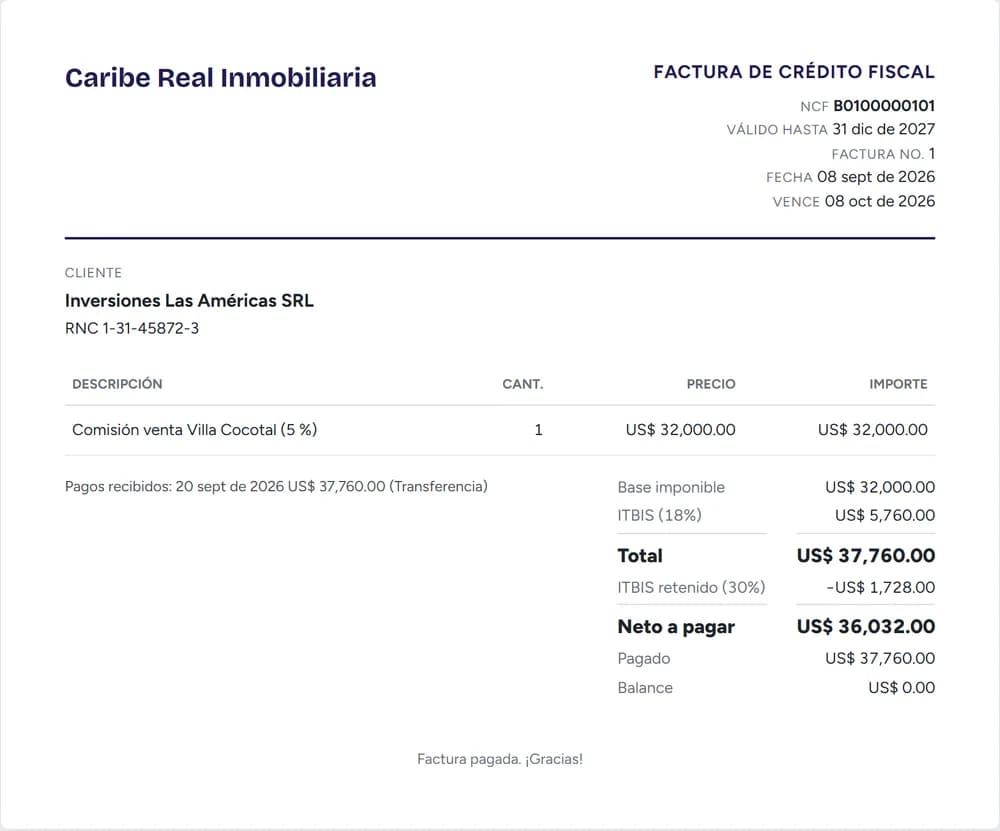This screenshot has height=831, width=1000.
Task: Select the invoice date 08 sept de 2026
Action: tap(876, 177)
